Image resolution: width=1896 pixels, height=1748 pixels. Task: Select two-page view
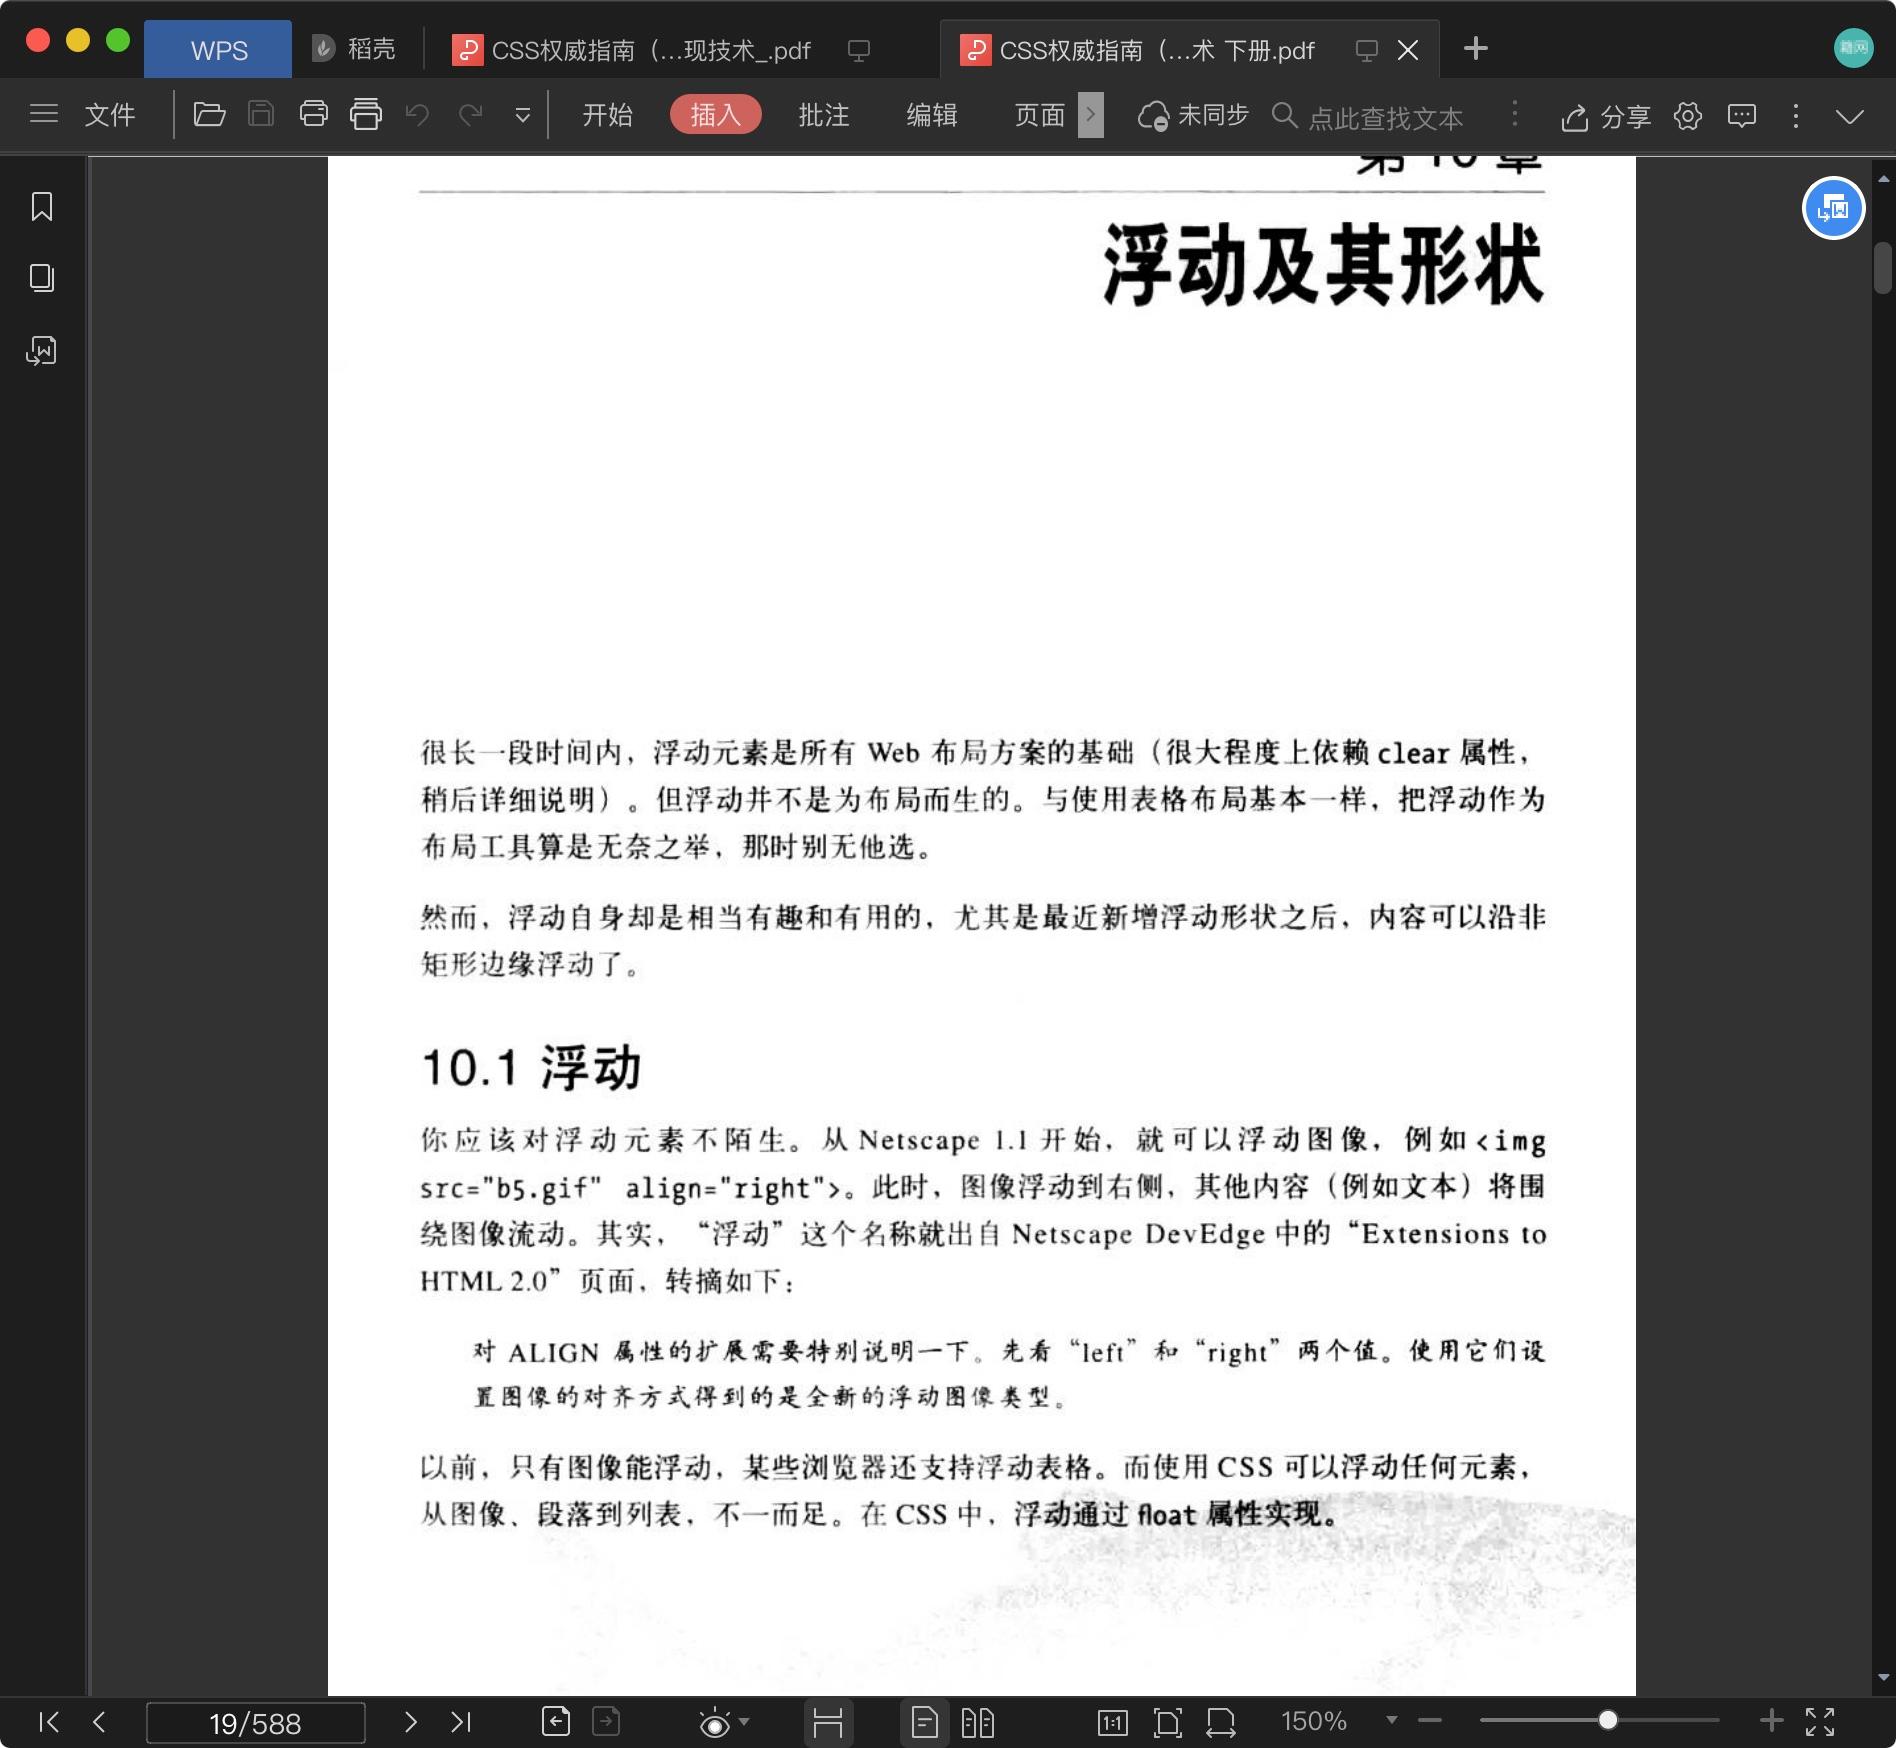pos(977,1722)
